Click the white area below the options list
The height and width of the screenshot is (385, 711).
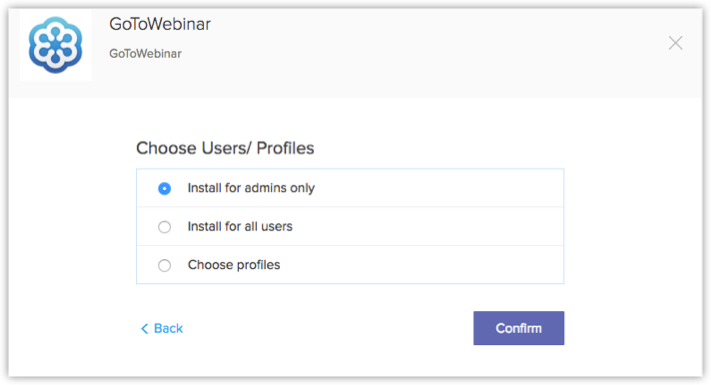click(x=326, y=297)
